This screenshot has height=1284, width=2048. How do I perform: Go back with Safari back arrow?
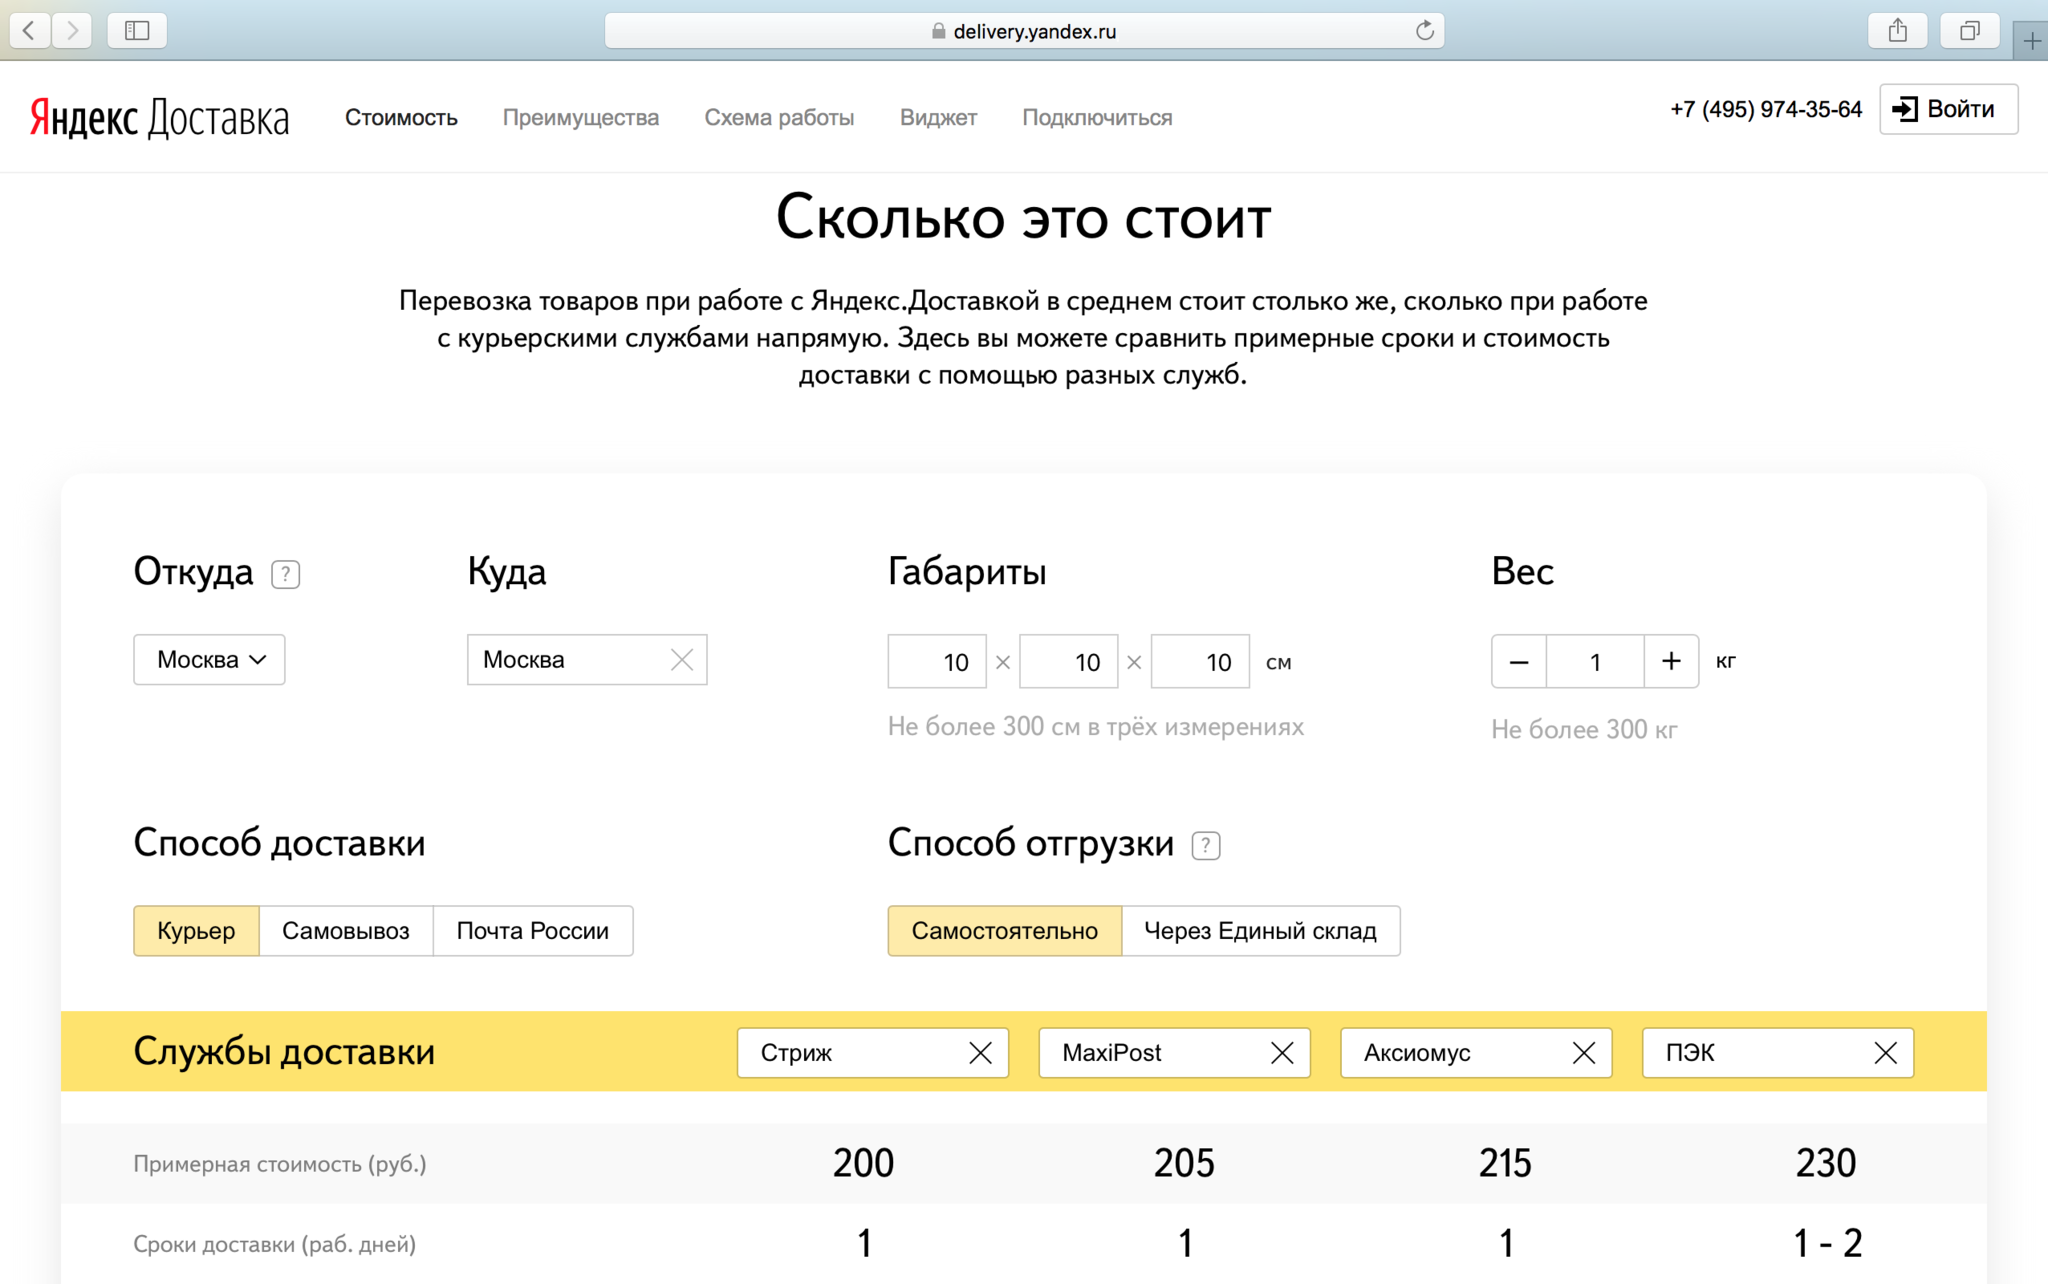pyautogui.click(x=30, y=30)
